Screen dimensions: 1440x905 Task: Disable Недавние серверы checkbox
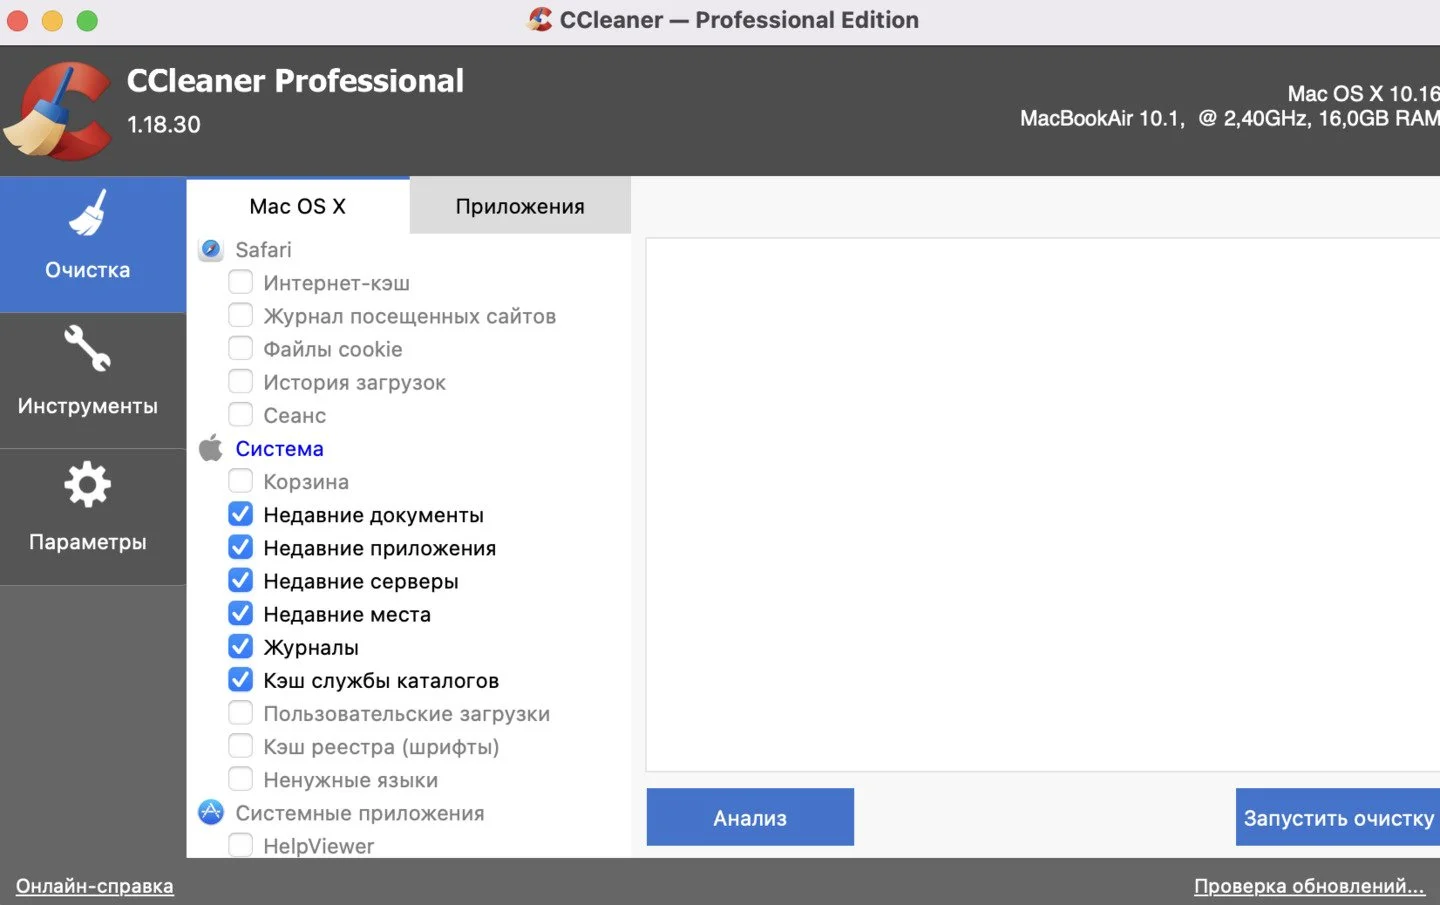pos(240,580)
